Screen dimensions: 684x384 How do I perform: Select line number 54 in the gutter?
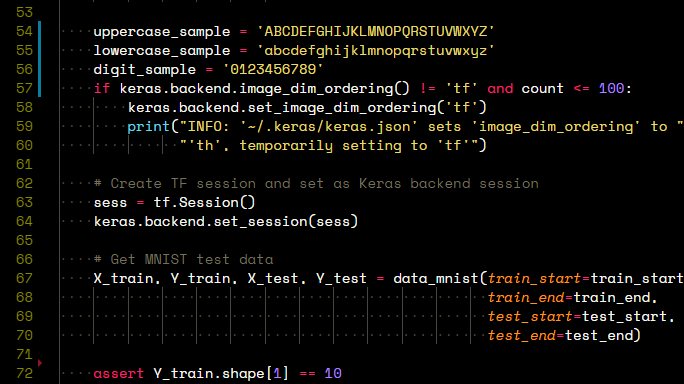coord(24,31)
